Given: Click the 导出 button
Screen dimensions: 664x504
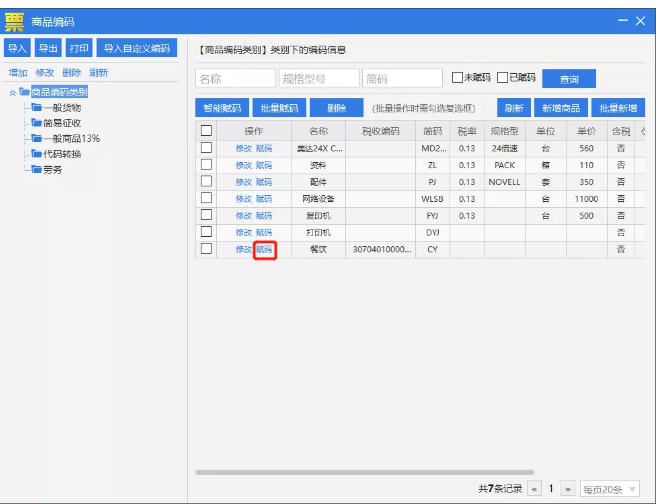Looking at the screenshot, I should (48, 48).
